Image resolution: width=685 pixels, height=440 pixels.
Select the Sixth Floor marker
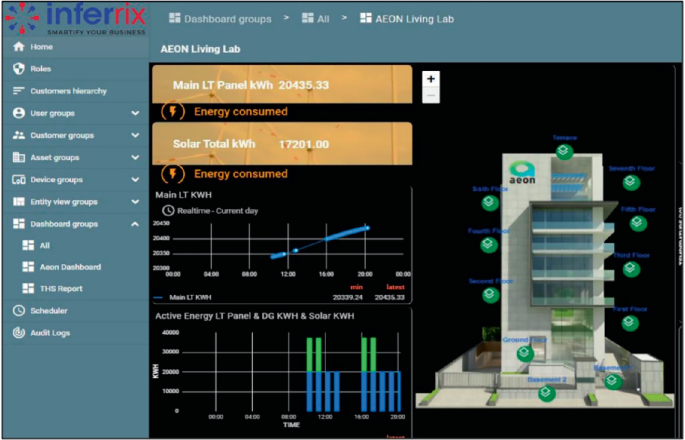click(490, 202)
